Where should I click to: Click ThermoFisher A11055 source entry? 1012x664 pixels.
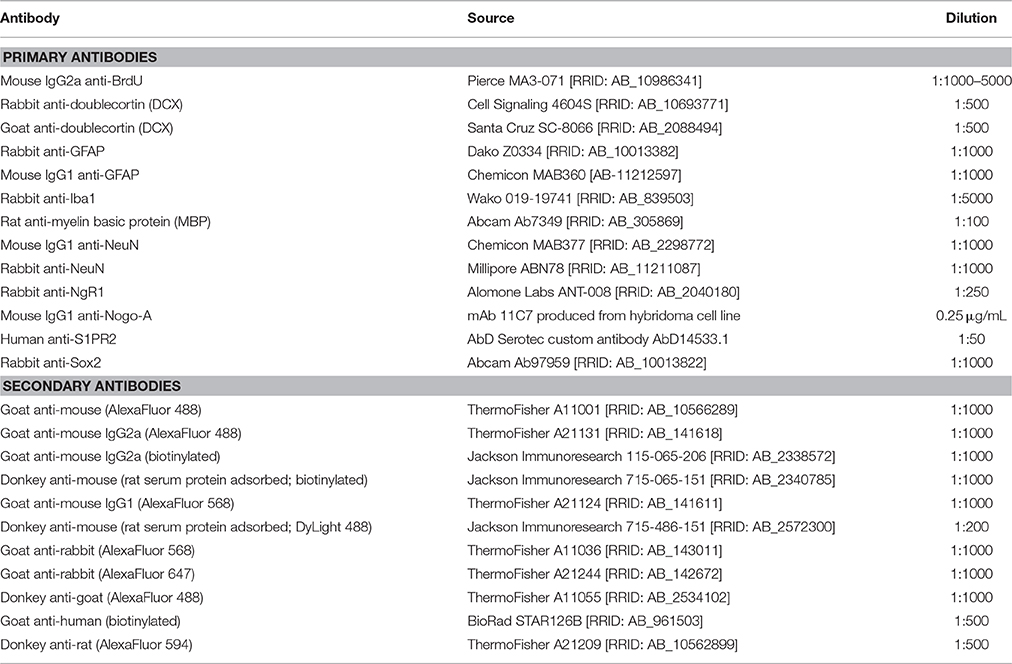coord(598,598)
